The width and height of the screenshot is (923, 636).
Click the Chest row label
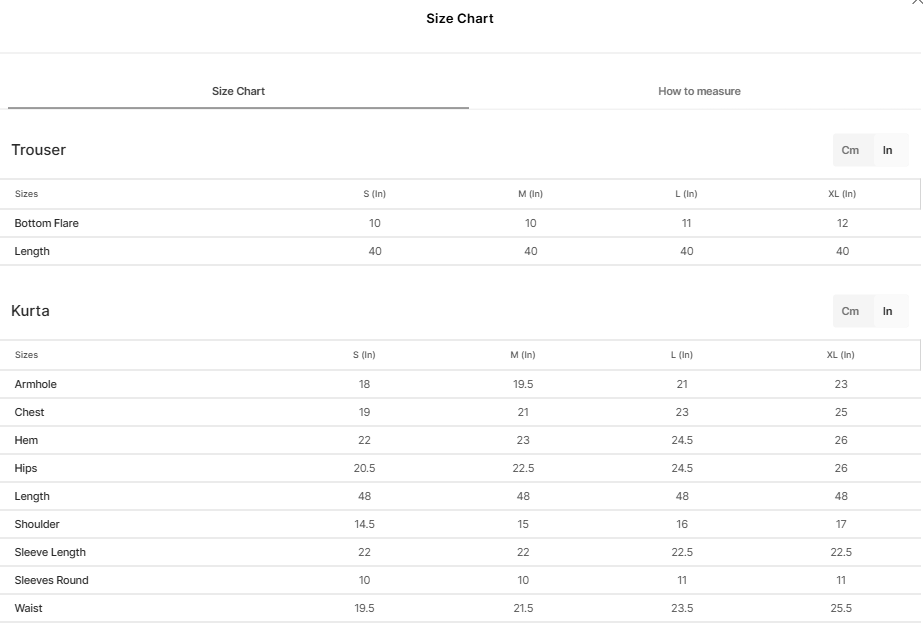tap(29, 412)
